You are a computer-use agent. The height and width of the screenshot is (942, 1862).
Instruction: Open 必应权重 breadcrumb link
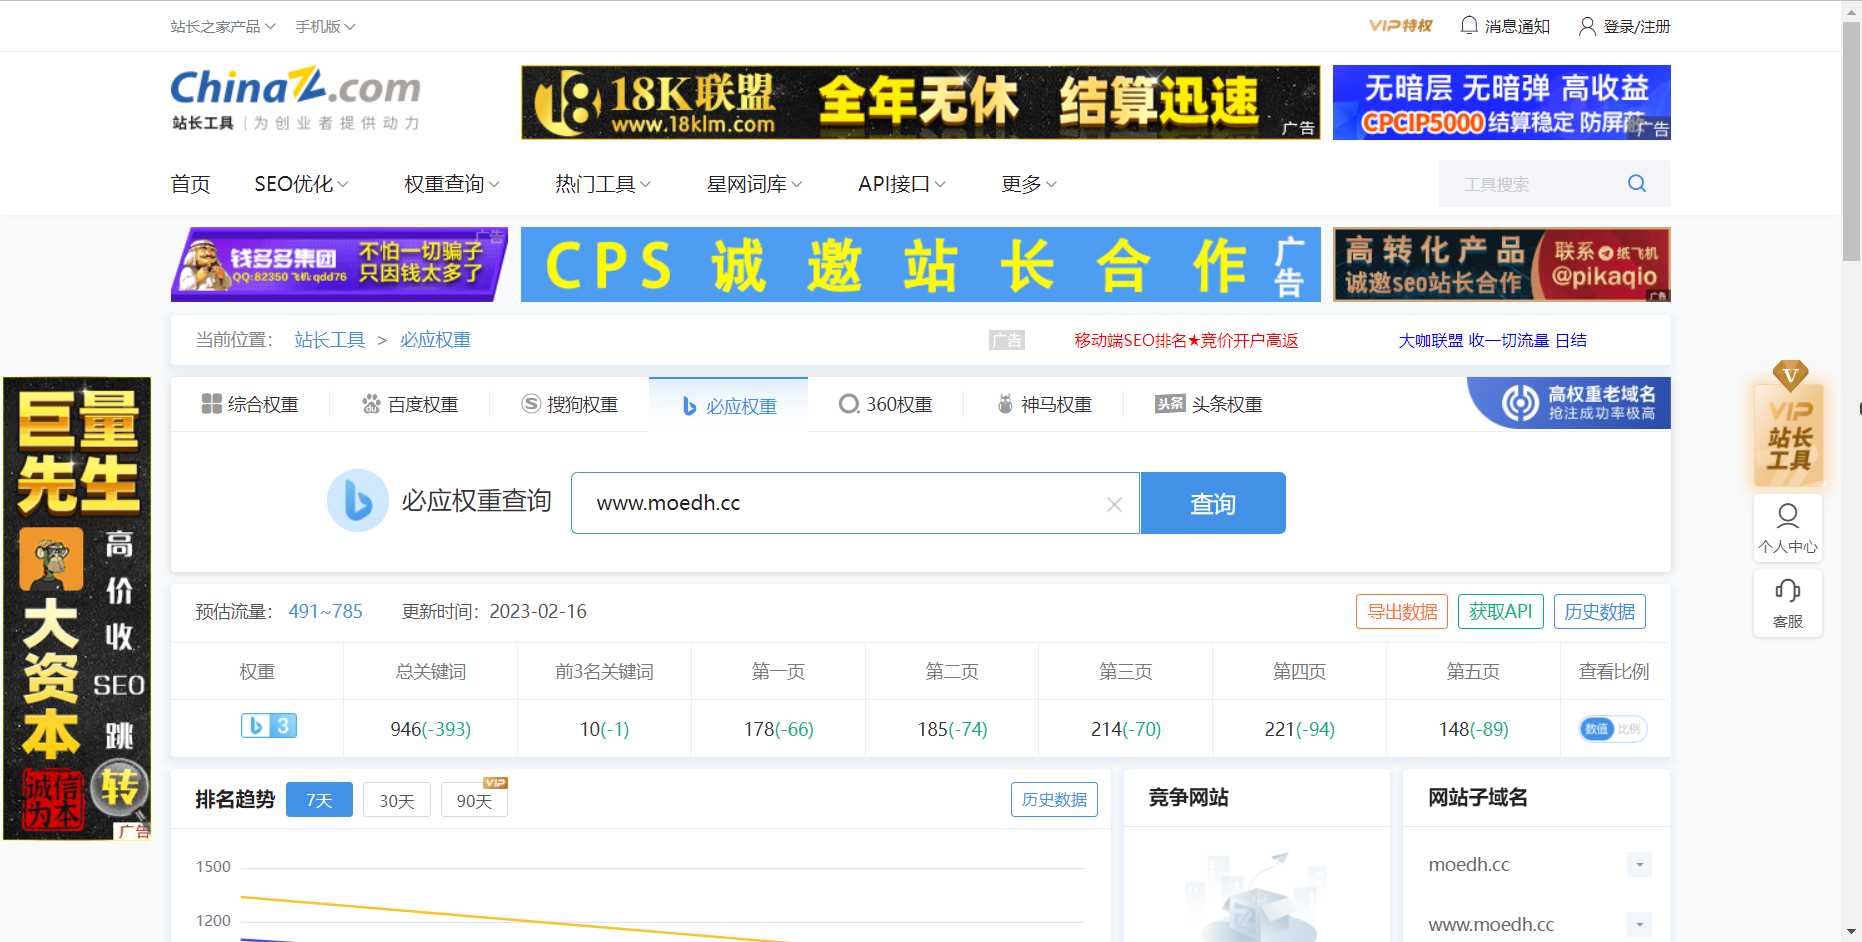(x=435, y=340)
